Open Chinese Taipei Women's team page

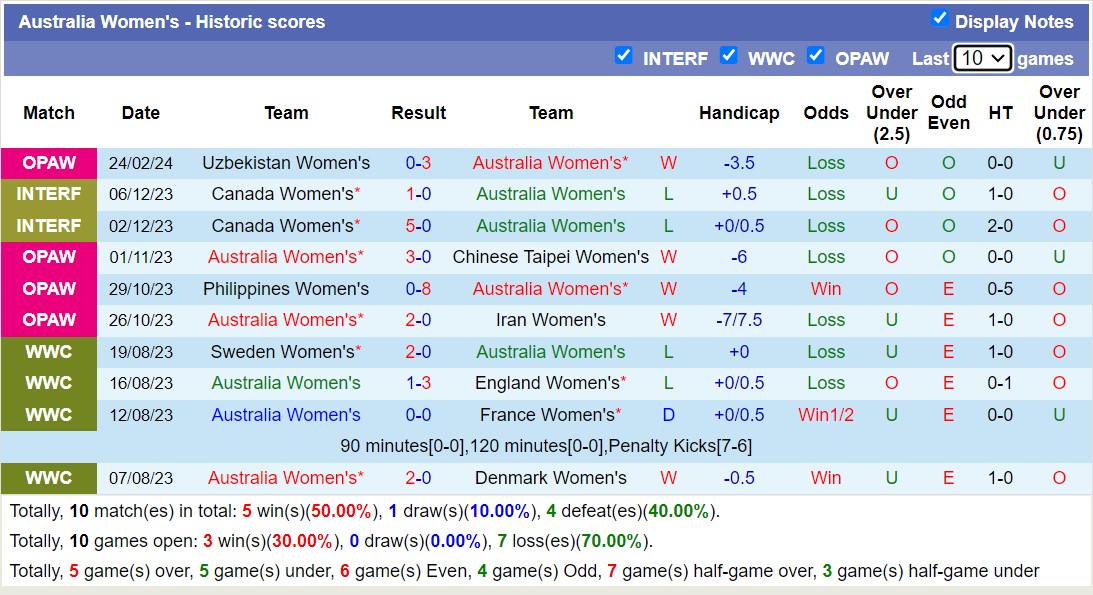pos(550,257)
